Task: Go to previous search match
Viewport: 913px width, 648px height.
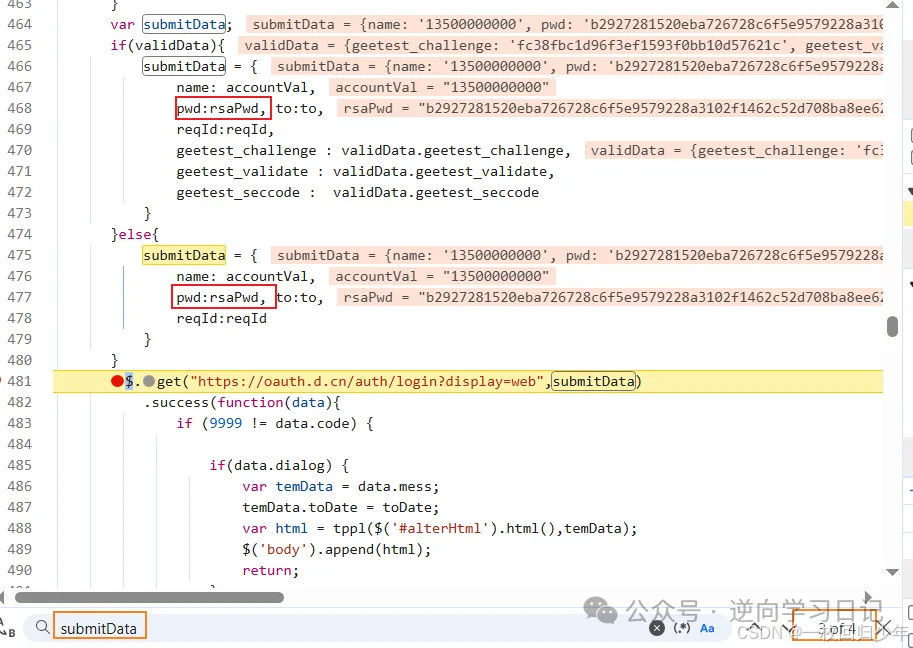Action: point(755,628)
